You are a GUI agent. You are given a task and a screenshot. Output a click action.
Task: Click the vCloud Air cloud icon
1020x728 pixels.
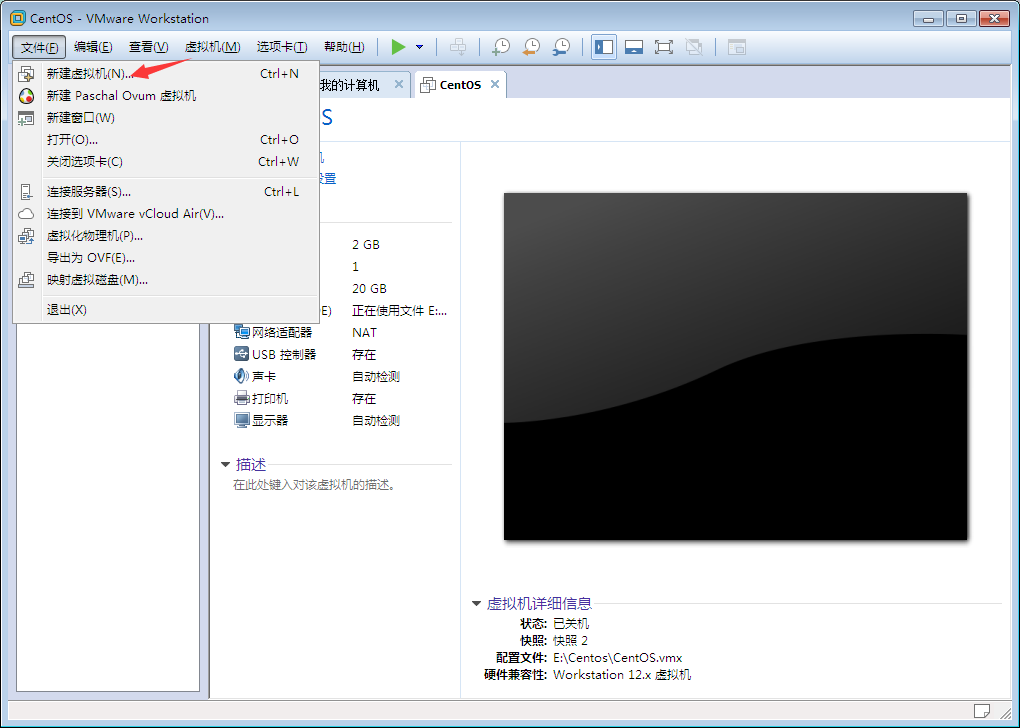coord(26,214)
